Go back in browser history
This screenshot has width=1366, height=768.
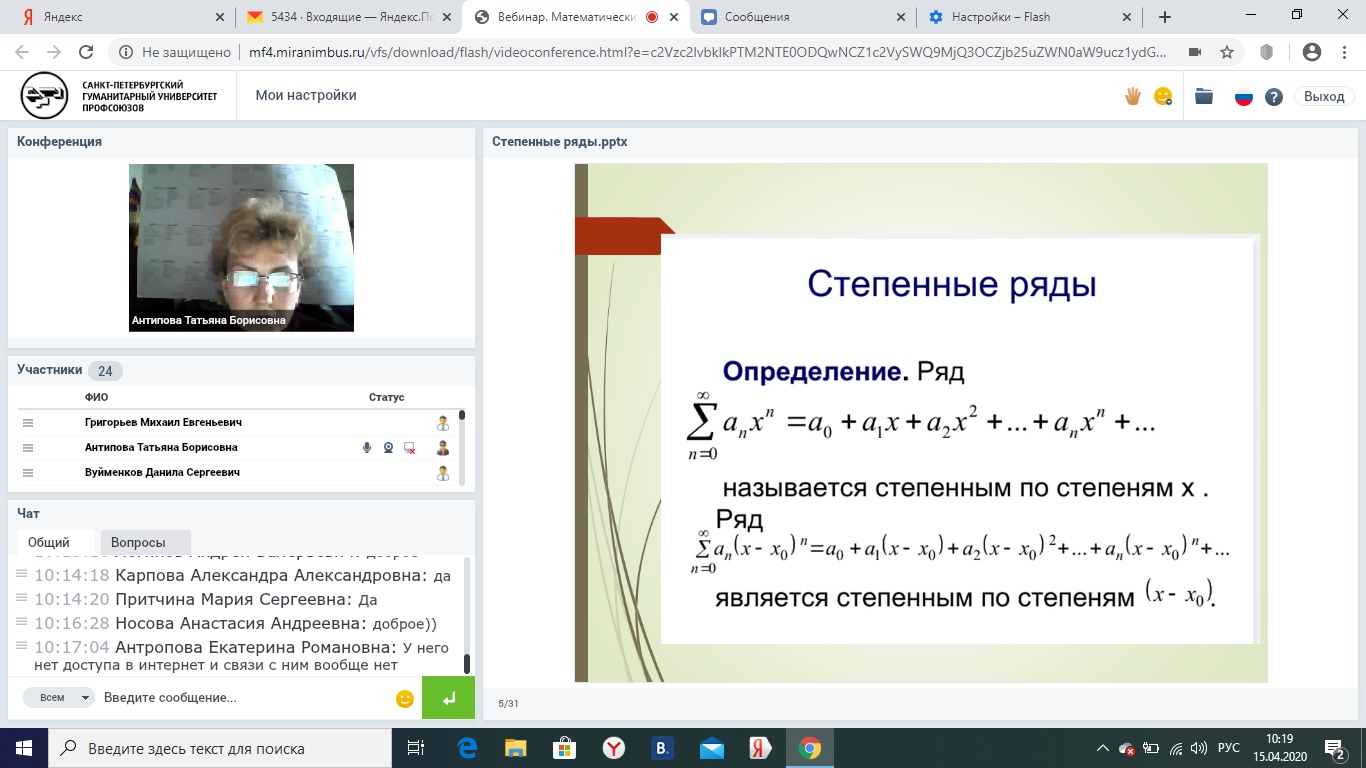click(x=22, y=52)
